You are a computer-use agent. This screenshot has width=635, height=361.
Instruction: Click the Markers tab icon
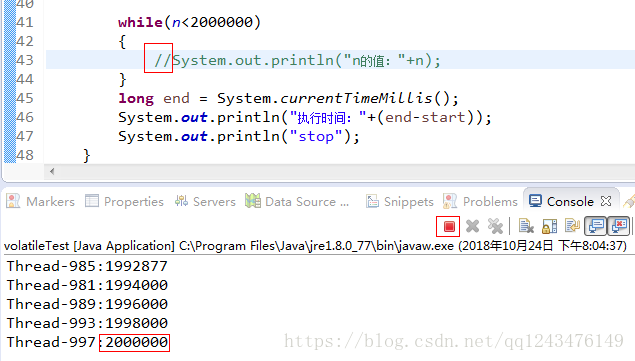(x=13, y=201)
